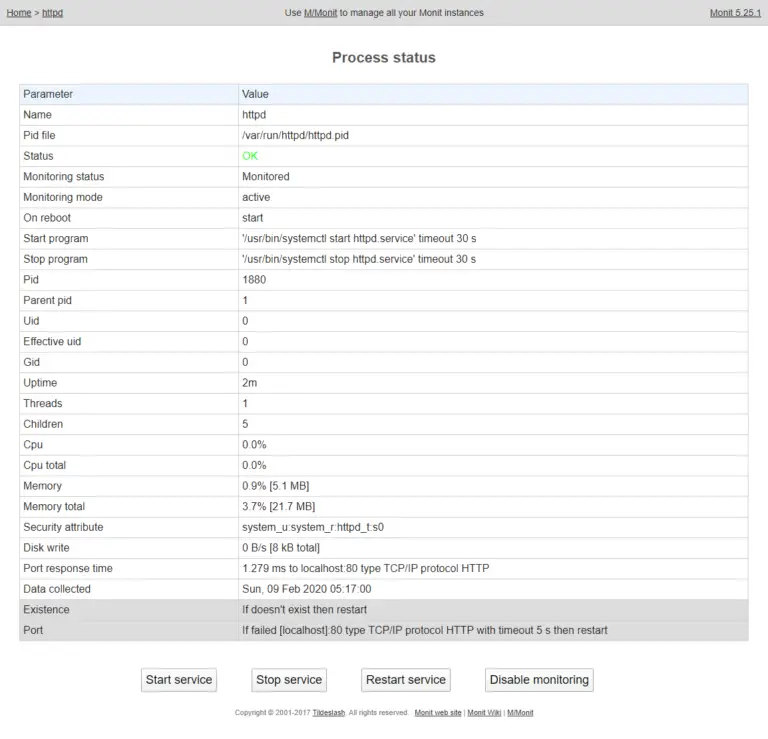Click the Process status heading
768x739 pixels.
tap(384, 57)
